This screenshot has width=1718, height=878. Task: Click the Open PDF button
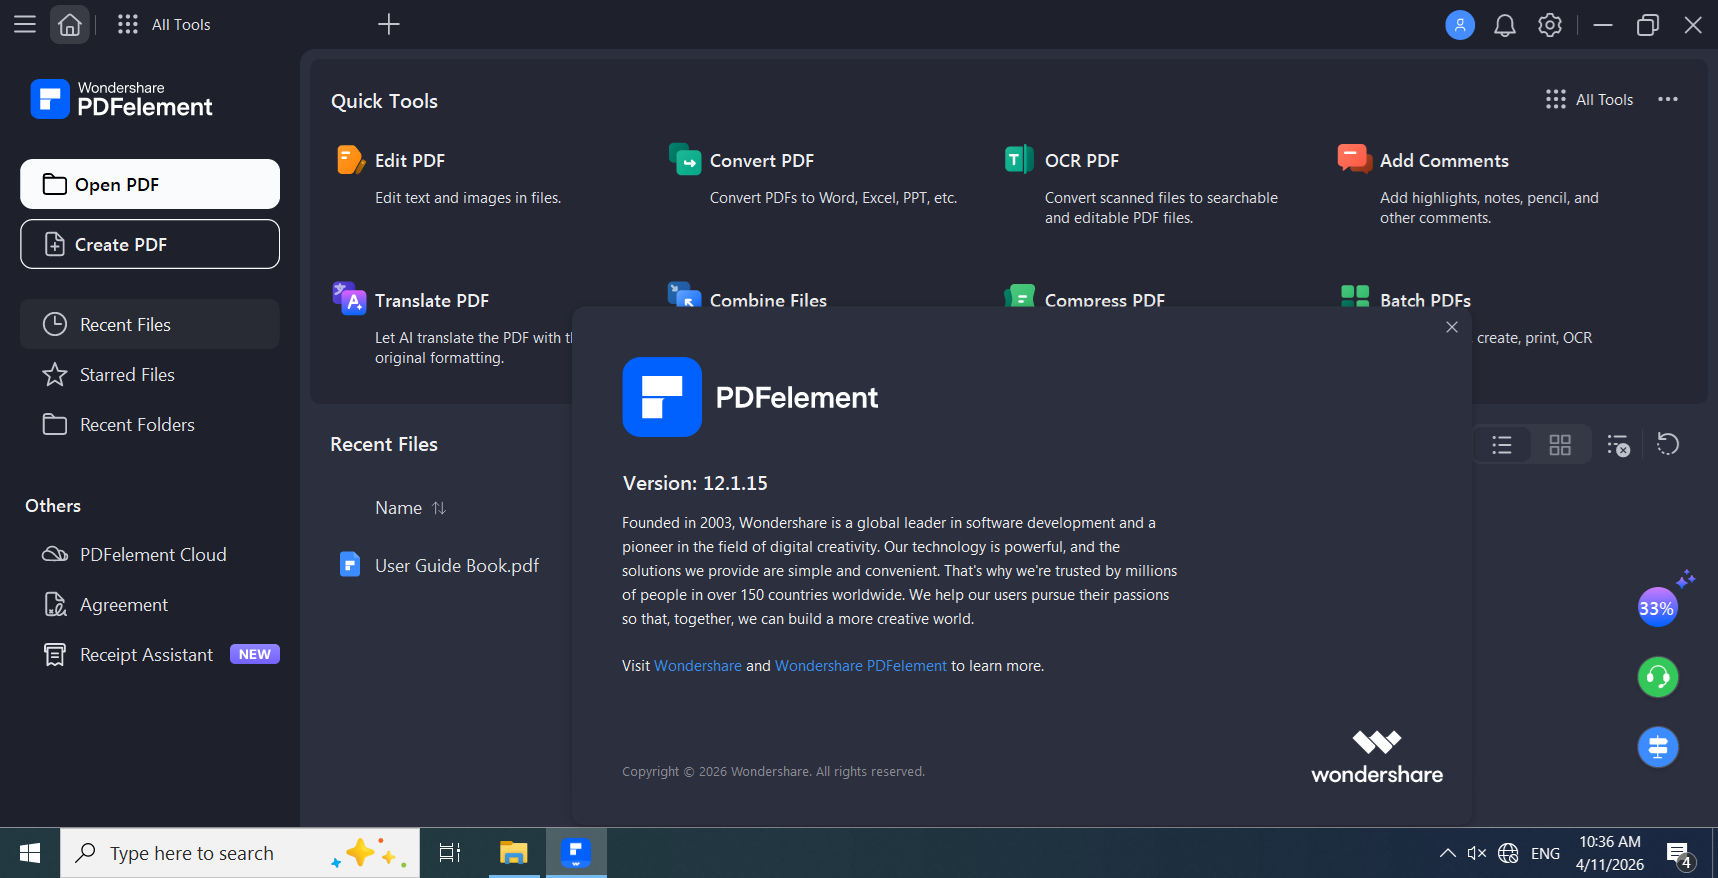pos(150,184)
